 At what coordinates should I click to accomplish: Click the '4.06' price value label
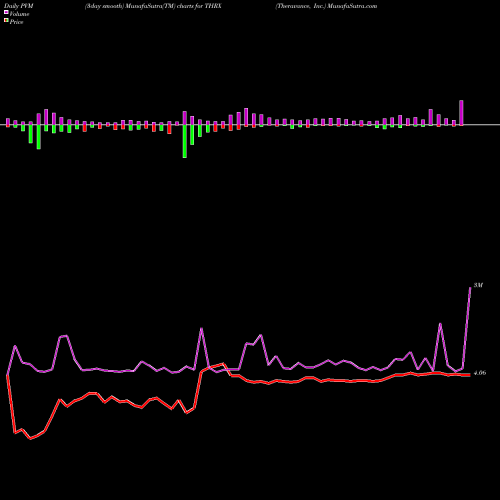click(480, 373)
